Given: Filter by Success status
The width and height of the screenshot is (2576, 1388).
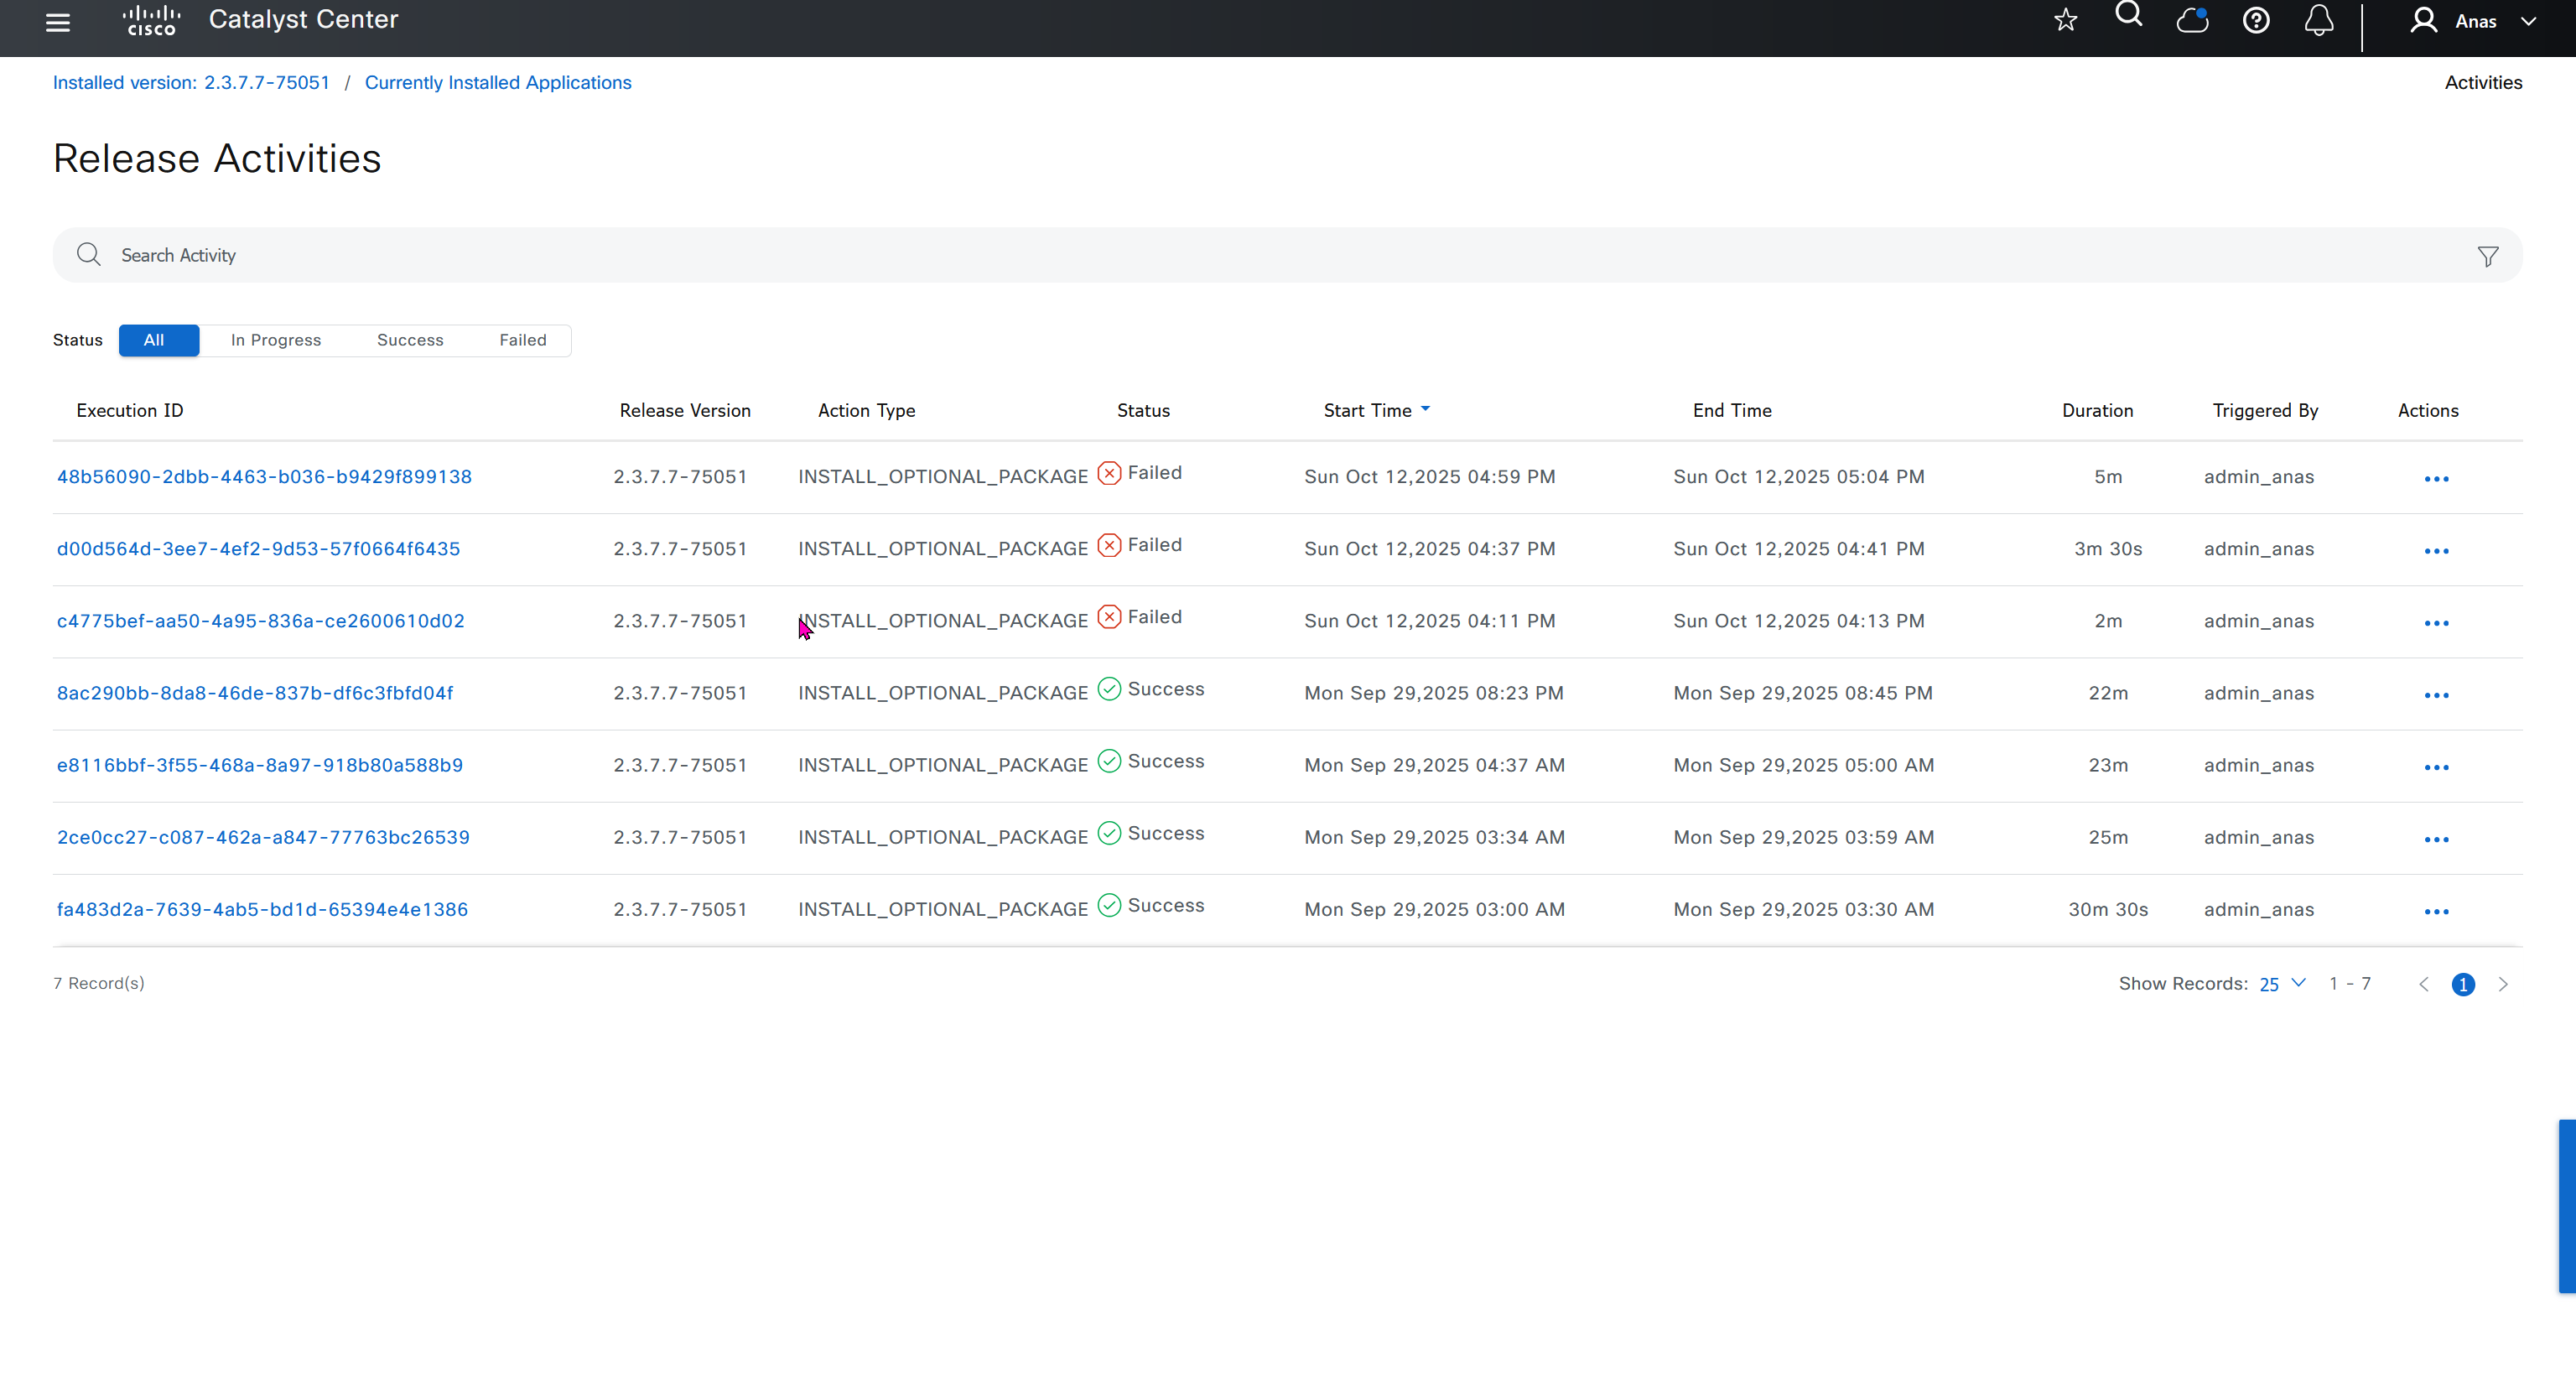Looking at the screenshot, I should click(410, 340).
